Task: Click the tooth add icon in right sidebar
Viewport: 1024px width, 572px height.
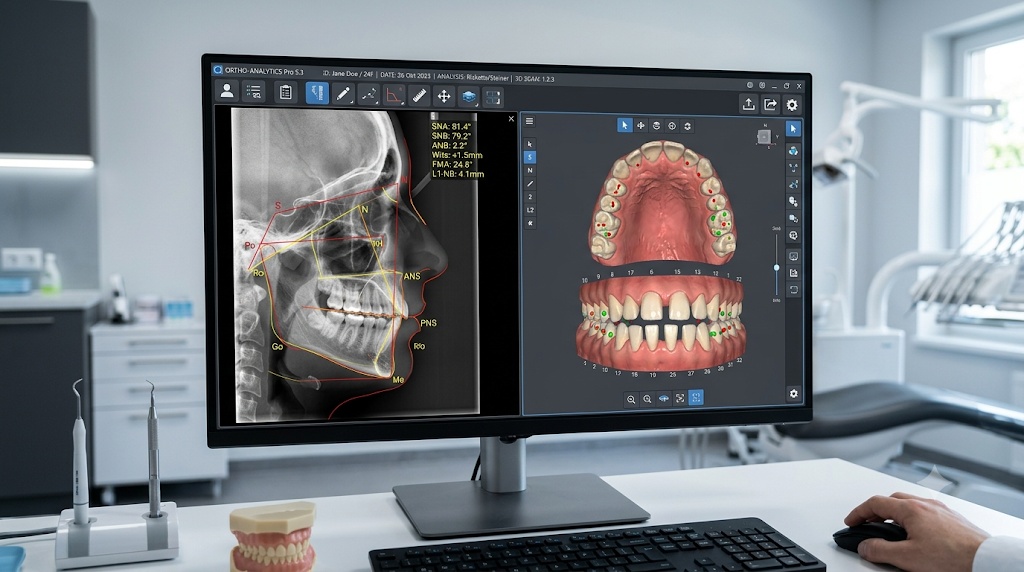Action: tap(793, 202)
